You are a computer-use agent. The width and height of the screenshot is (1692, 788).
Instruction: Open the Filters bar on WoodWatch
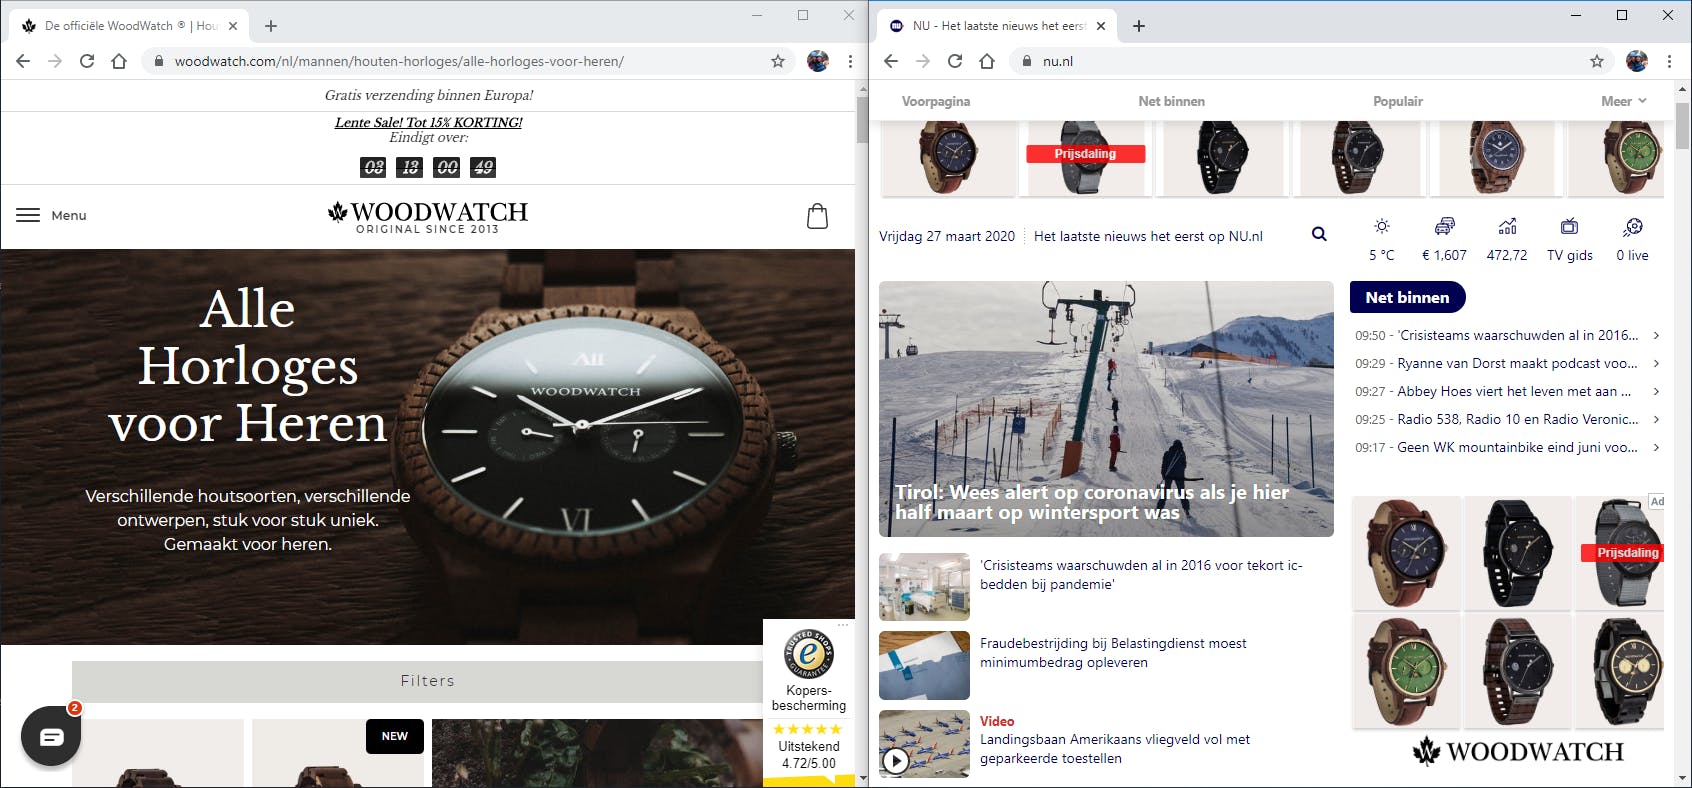pyautogui.click(x=427, y=681)
